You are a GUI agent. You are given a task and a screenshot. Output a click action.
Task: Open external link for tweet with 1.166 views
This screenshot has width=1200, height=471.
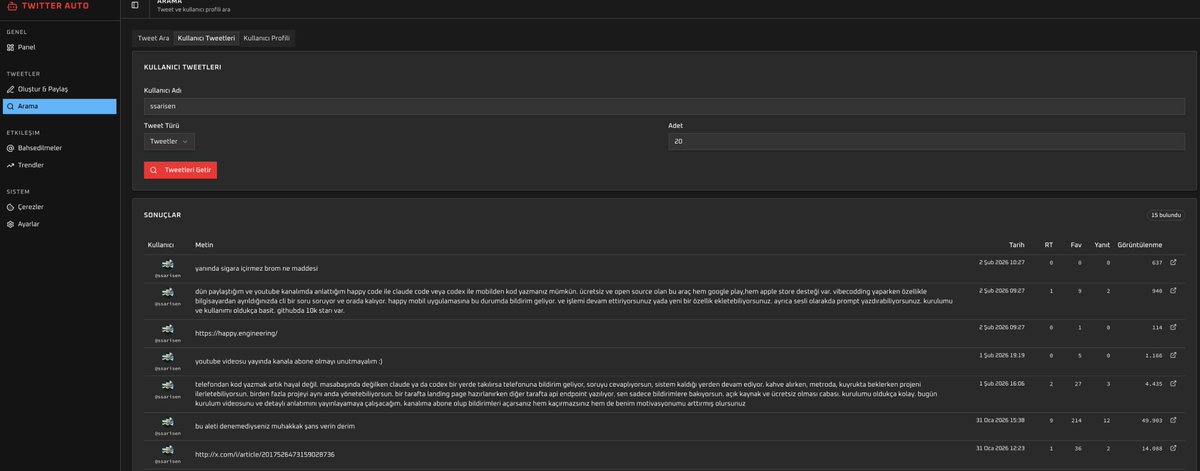point(1174,355)
